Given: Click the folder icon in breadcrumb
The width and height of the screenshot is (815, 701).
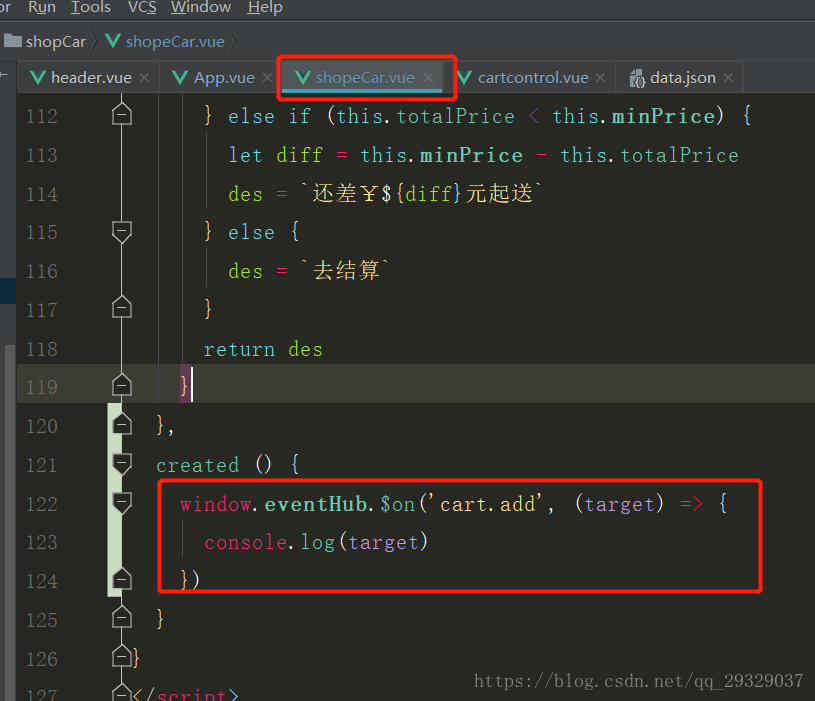Looking at the screenshot, I should [x=12, y=41].
